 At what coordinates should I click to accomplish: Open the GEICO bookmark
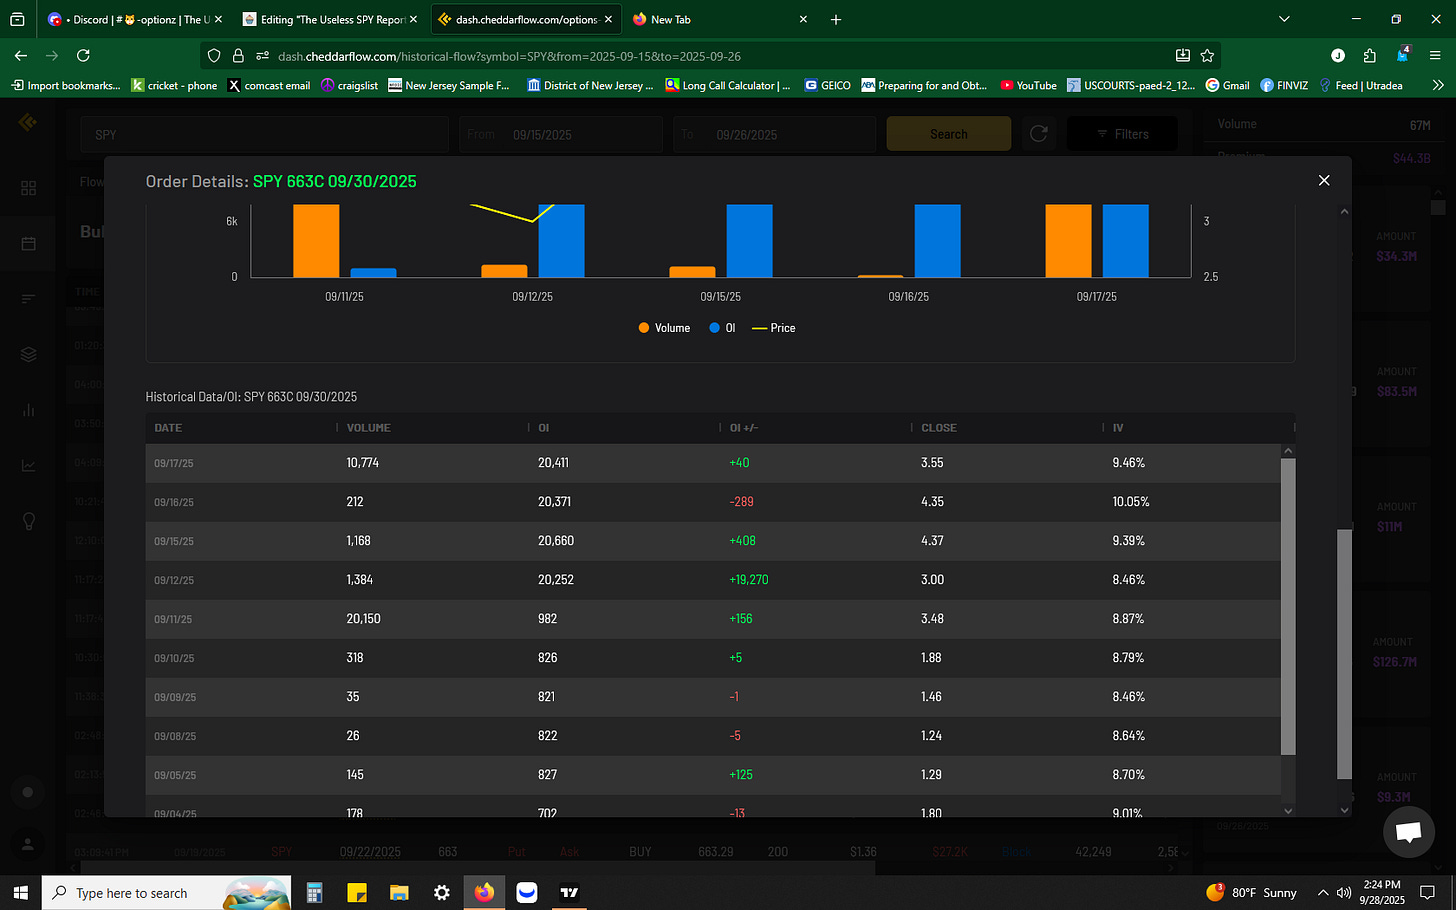coord(828,85)
